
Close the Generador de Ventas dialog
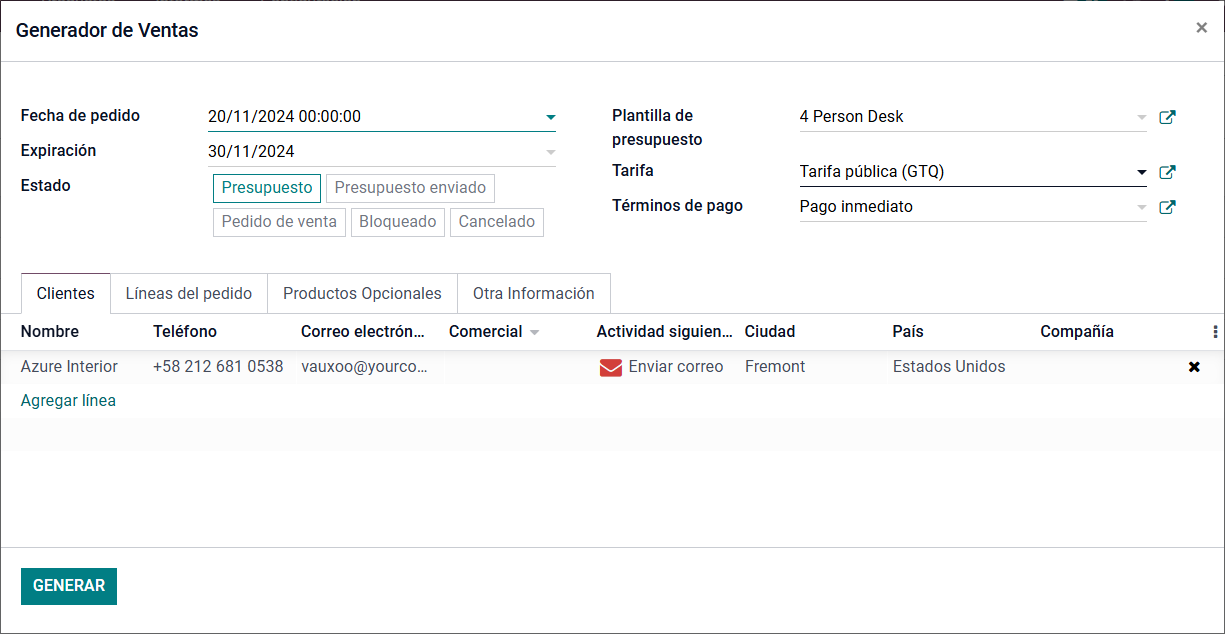[1201, 28]
